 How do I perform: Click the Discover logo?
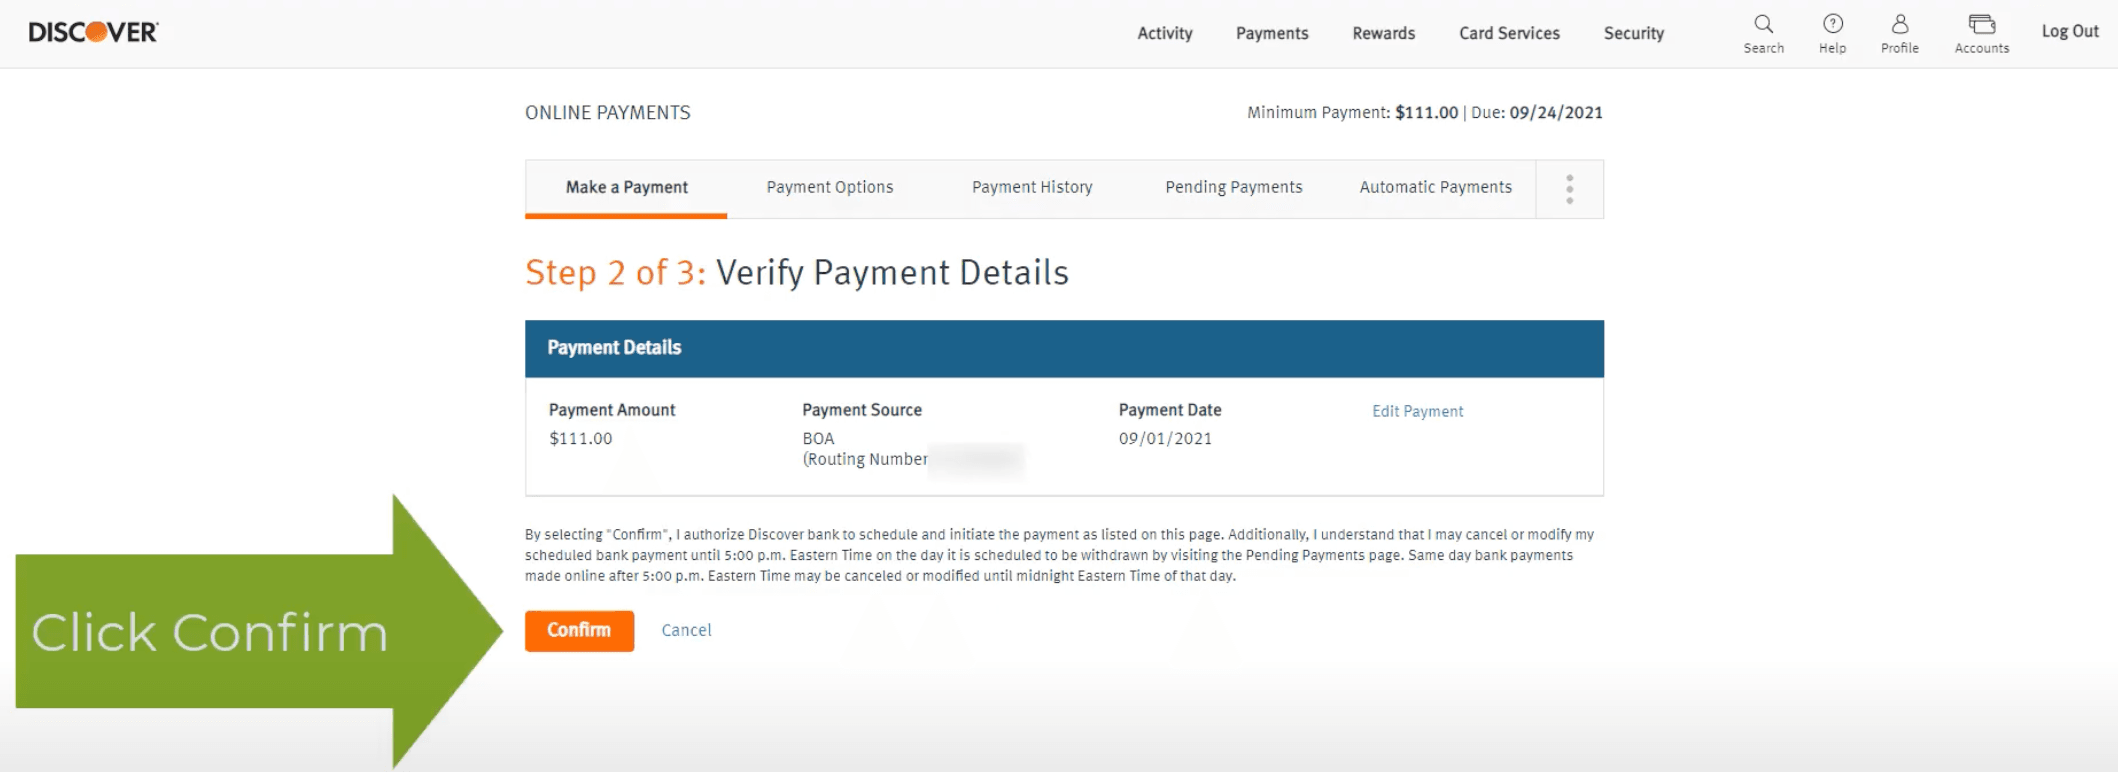pos(93,32)
